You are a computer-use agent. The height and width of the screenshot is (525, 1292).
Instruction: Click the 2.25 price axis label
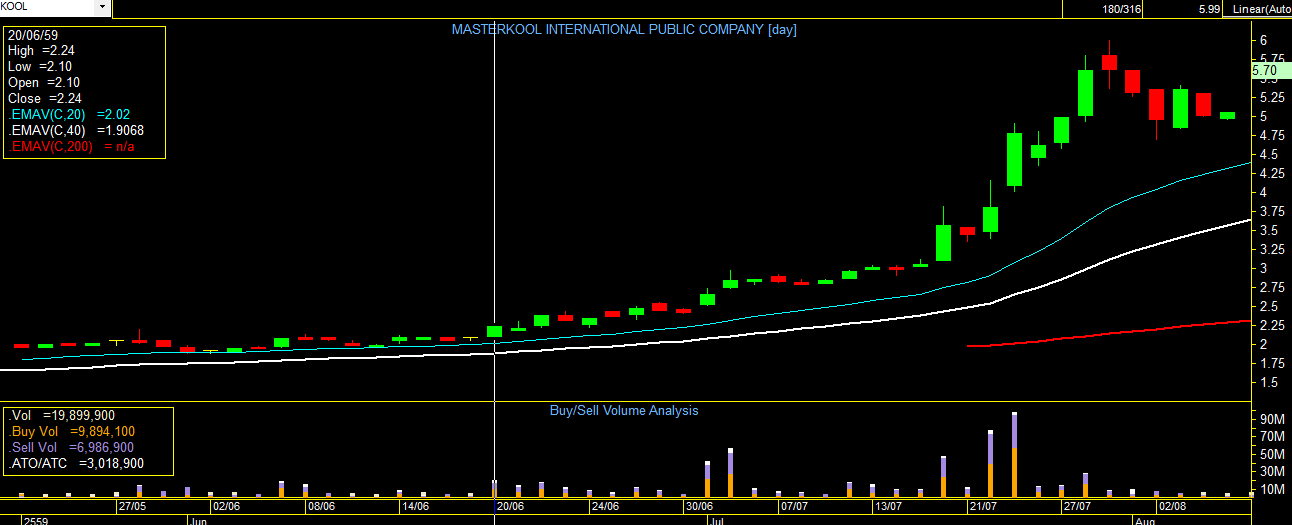pos(1272,325)
